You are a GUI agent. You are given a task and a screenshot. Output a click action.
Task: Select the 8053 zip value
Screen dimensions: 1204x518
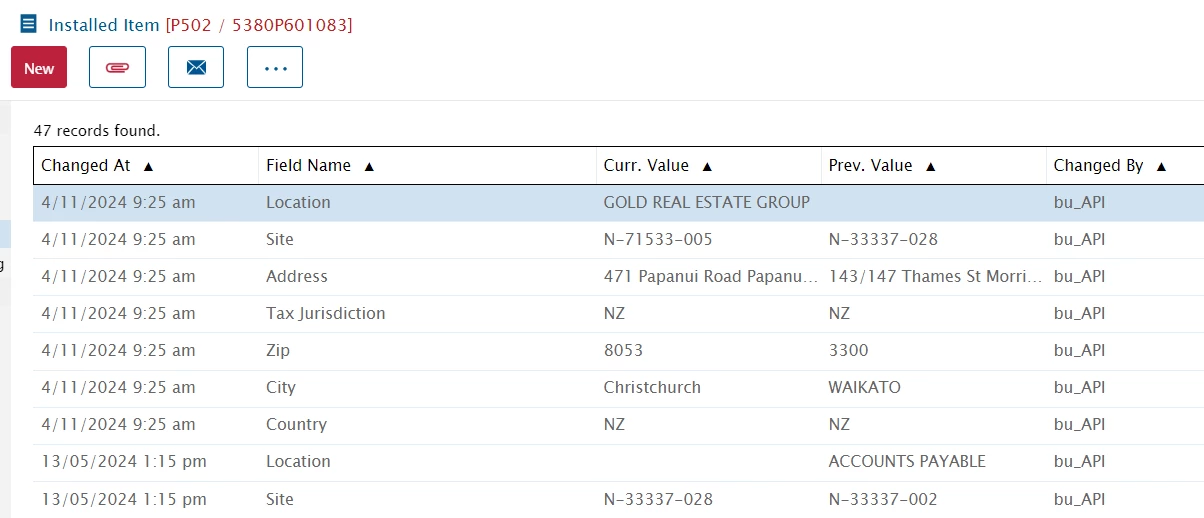pos(623,350)
